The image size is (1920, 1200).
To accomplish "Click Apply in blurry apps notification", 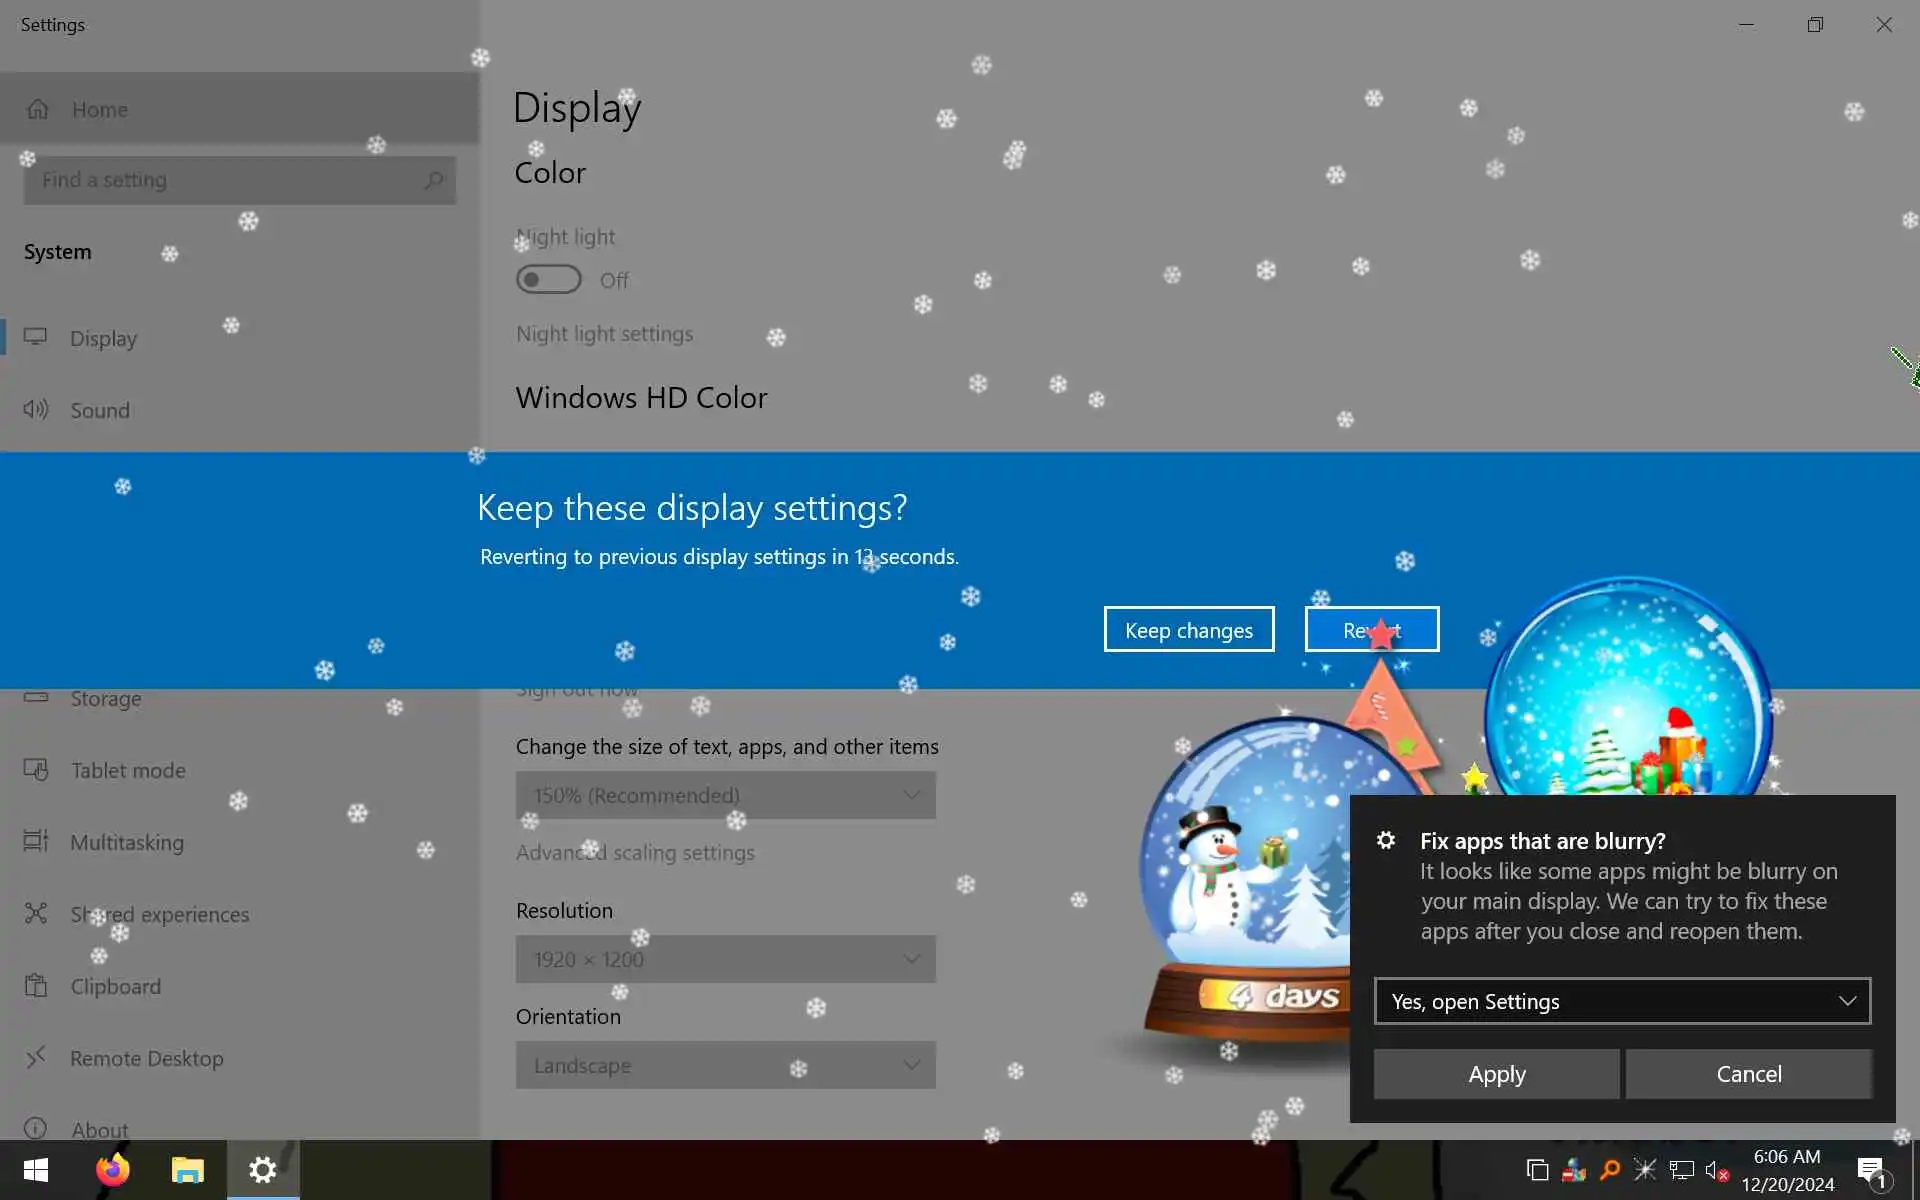I will [1496, 1074].
